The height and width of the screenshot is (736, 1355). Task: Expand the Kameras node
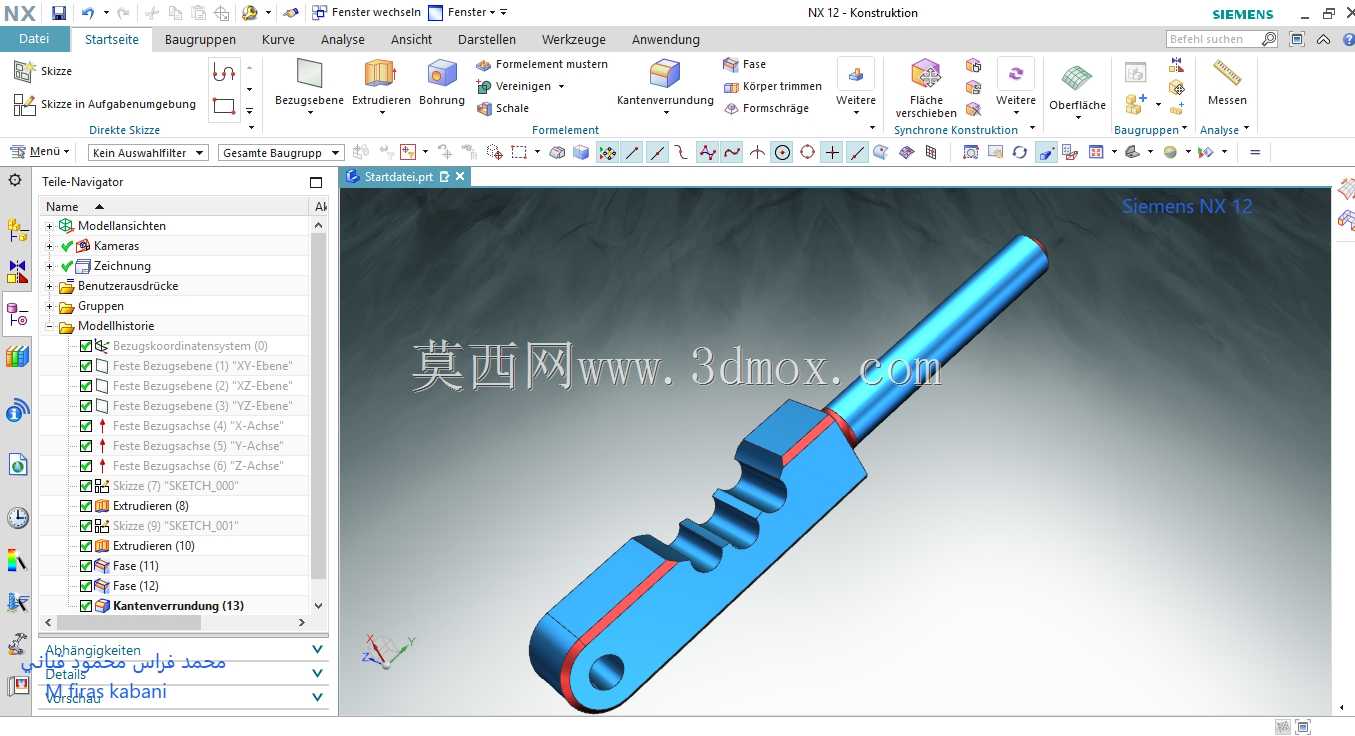(x=49, y=246)
